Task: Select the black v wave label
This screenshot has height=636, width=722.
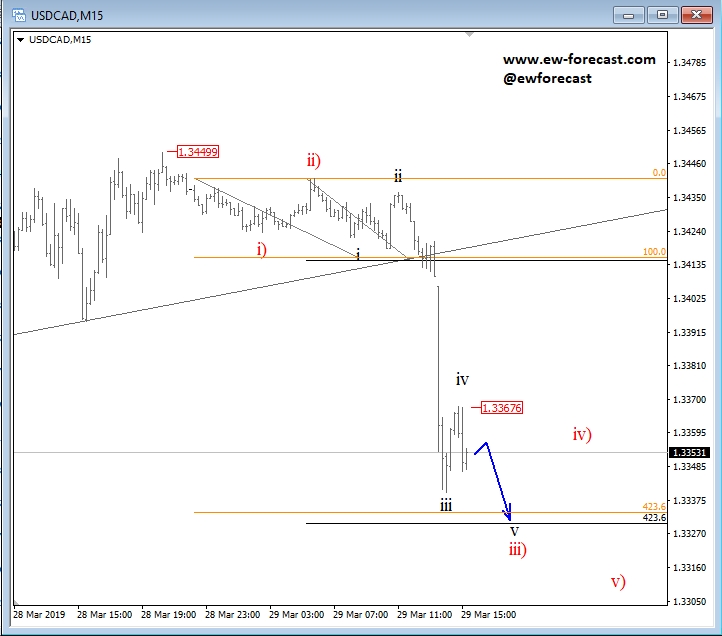Action: pyautogui.click(x=514, y=531)
